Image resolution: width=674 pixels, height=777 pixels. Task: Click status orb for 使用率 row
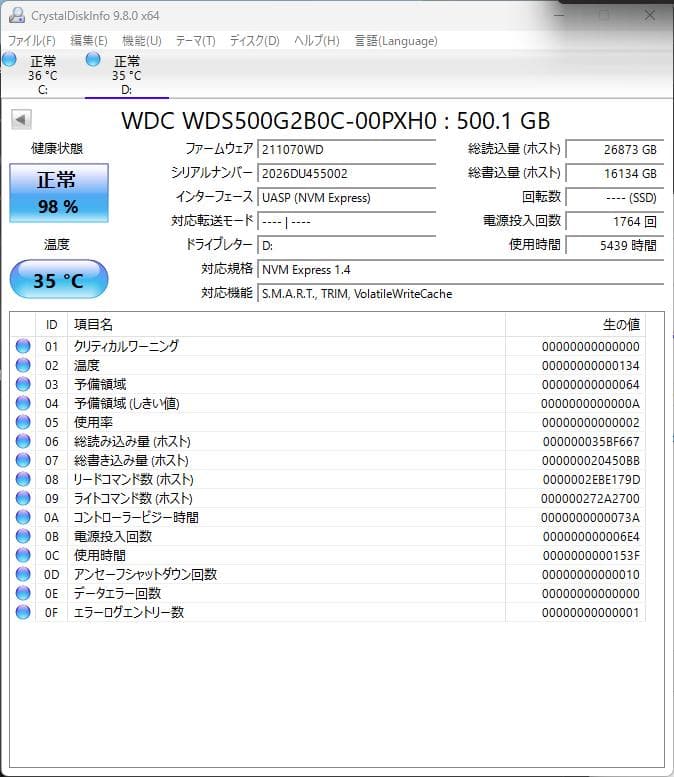(23, 422)
